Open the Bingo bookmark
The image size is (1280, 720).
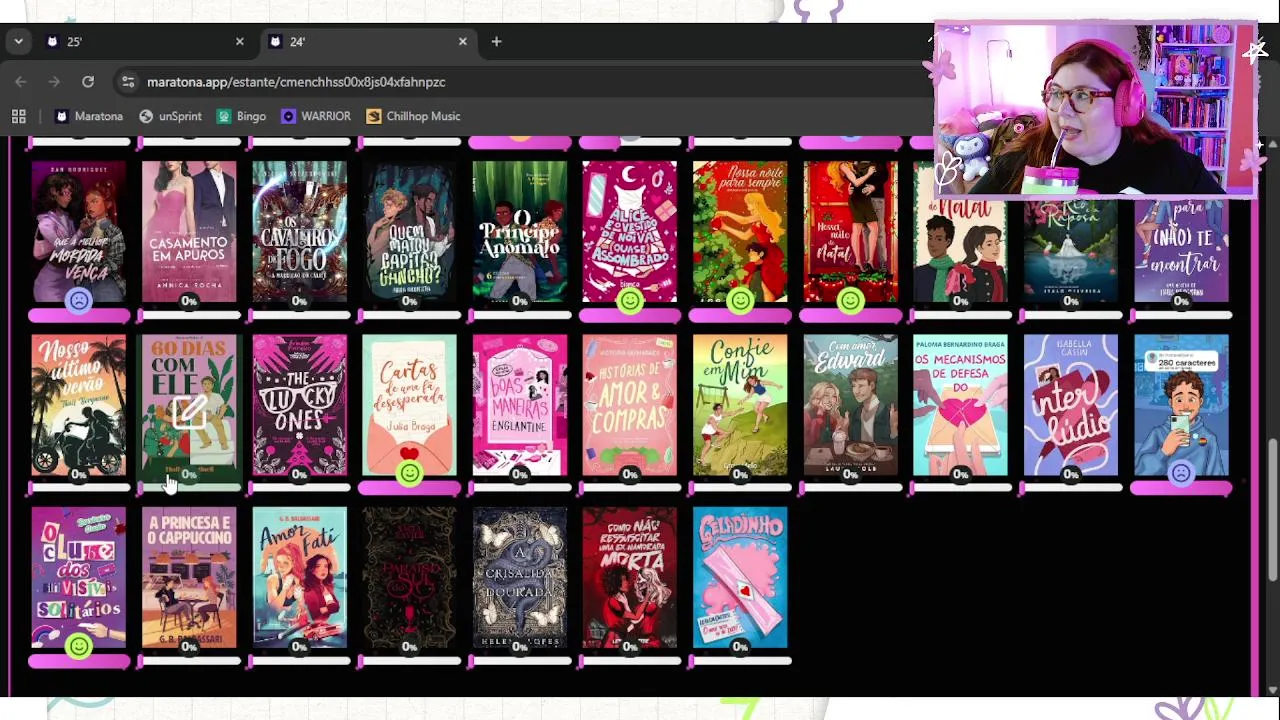tap(240, 116)
